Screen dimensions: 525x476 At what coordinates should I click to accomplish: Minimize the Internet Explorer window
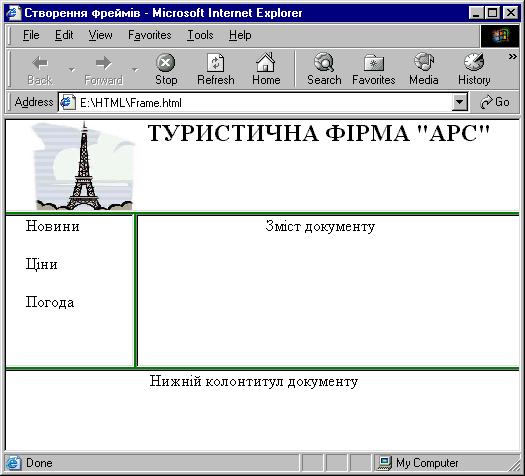476,13
